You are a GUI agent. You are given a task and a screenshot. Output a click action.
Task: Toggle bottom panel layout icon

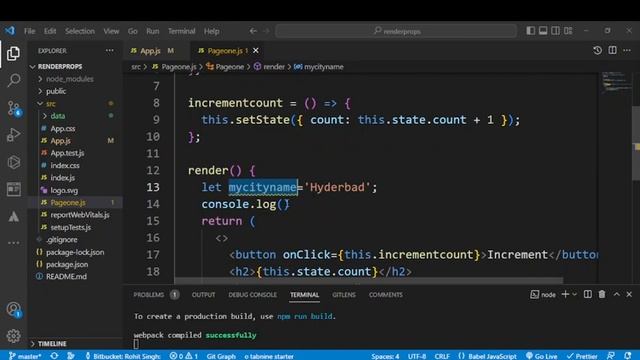(543, 31)
